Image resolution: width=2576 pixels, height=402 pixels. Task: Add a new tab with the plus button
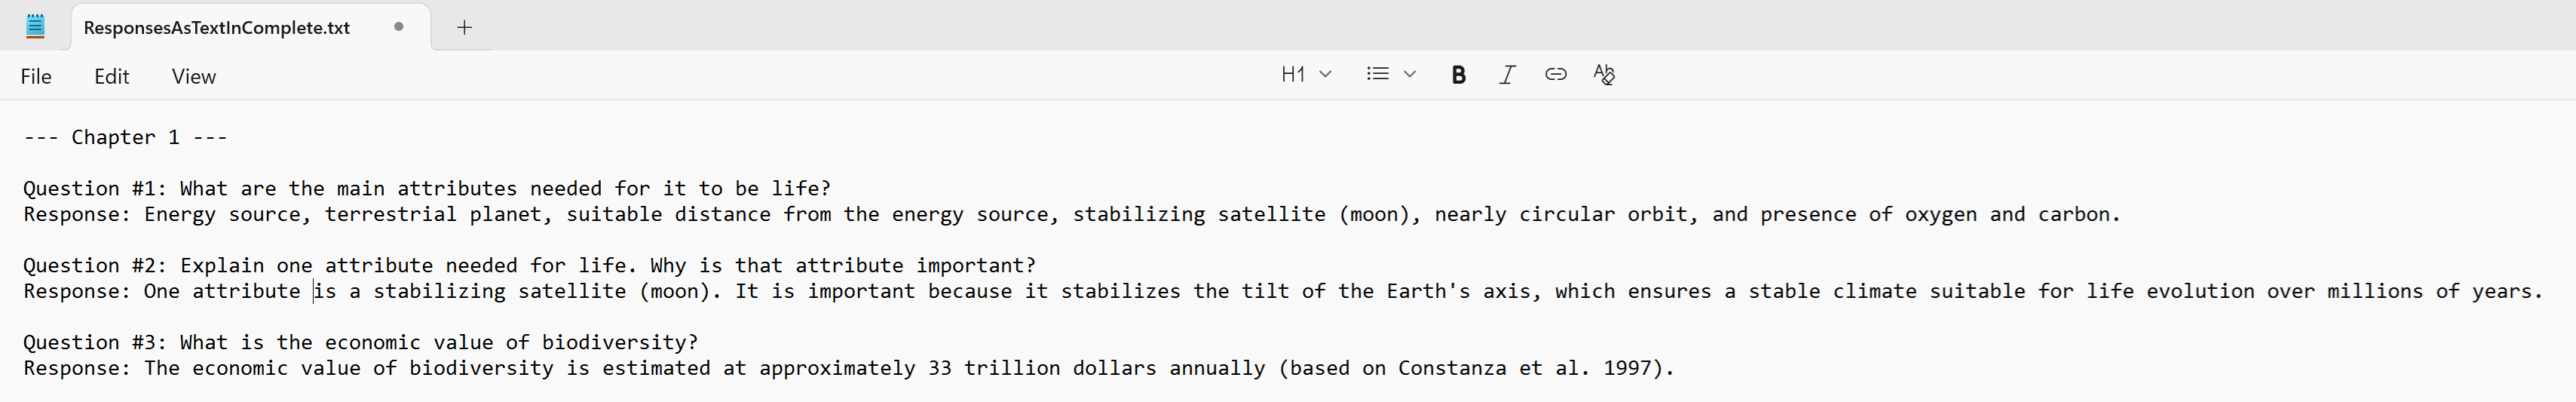click(x=464, y=28)
